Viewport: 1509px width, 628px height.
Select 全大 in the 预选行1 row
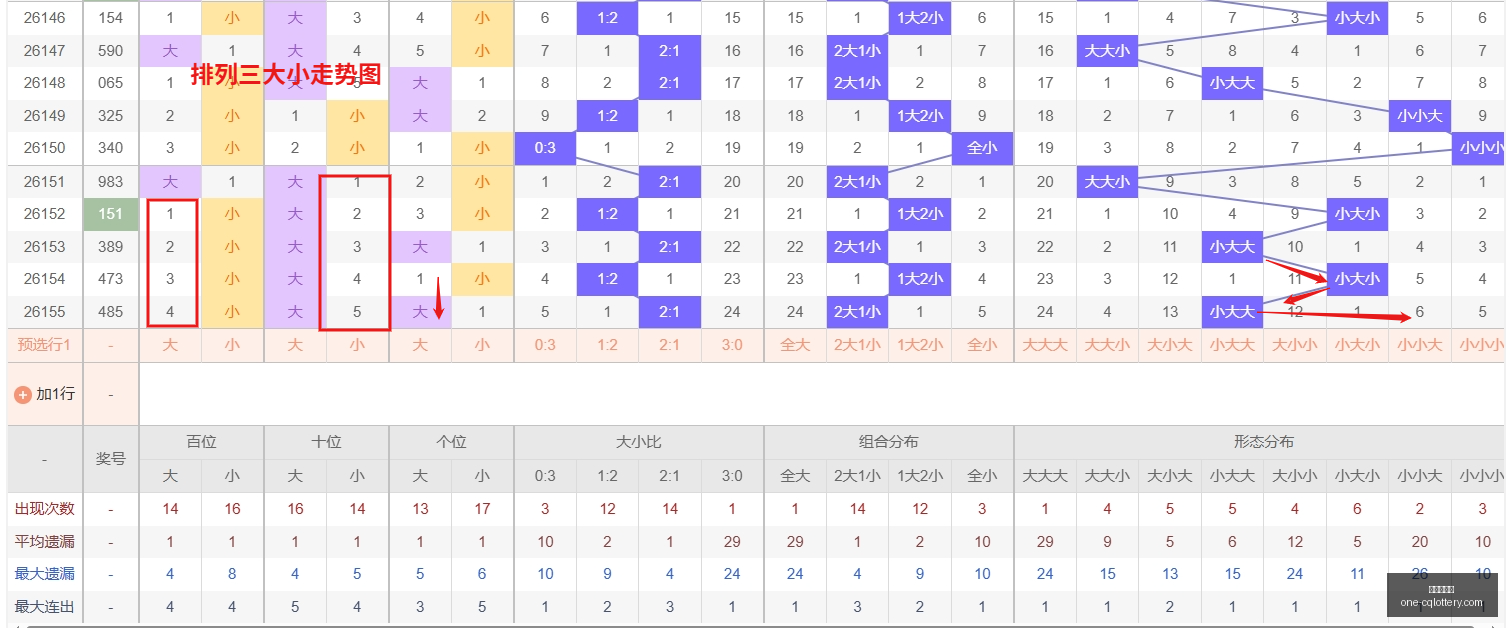coord(795,345)
